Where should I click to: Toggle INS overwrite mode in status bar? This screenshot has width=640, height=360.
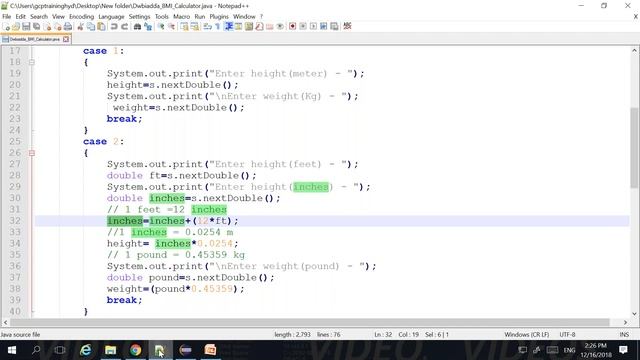tap(624, 334)
